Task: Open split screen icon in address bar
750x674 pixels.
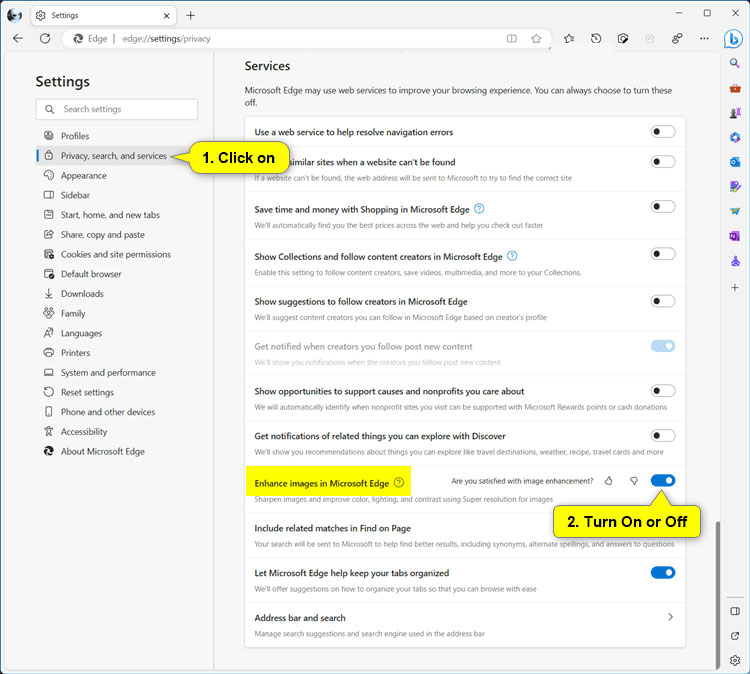Action: point(511,39)
